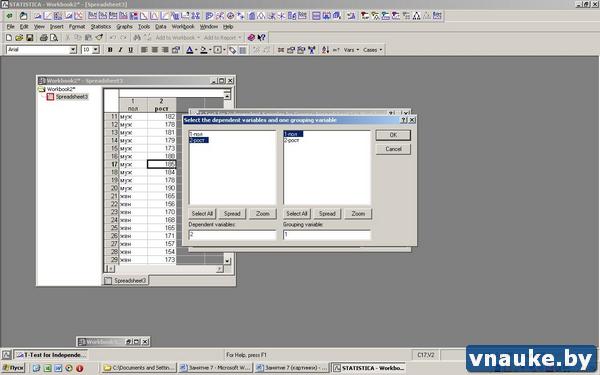This screenshot has width=600, height=375.
Task: Open the Add to Workbook dropdown
Action: tap(178, 38)
